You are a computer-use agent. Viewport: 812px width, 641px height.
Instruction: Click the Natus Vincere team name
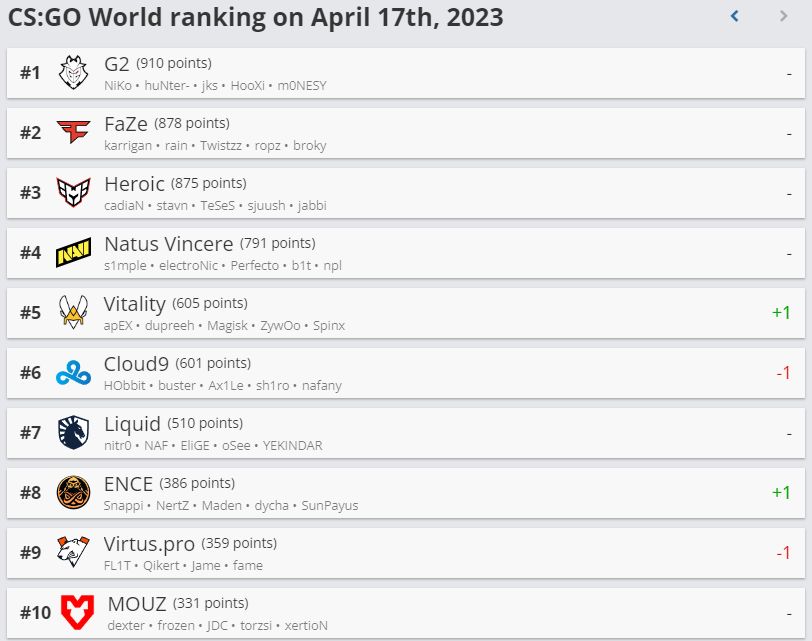169,244
